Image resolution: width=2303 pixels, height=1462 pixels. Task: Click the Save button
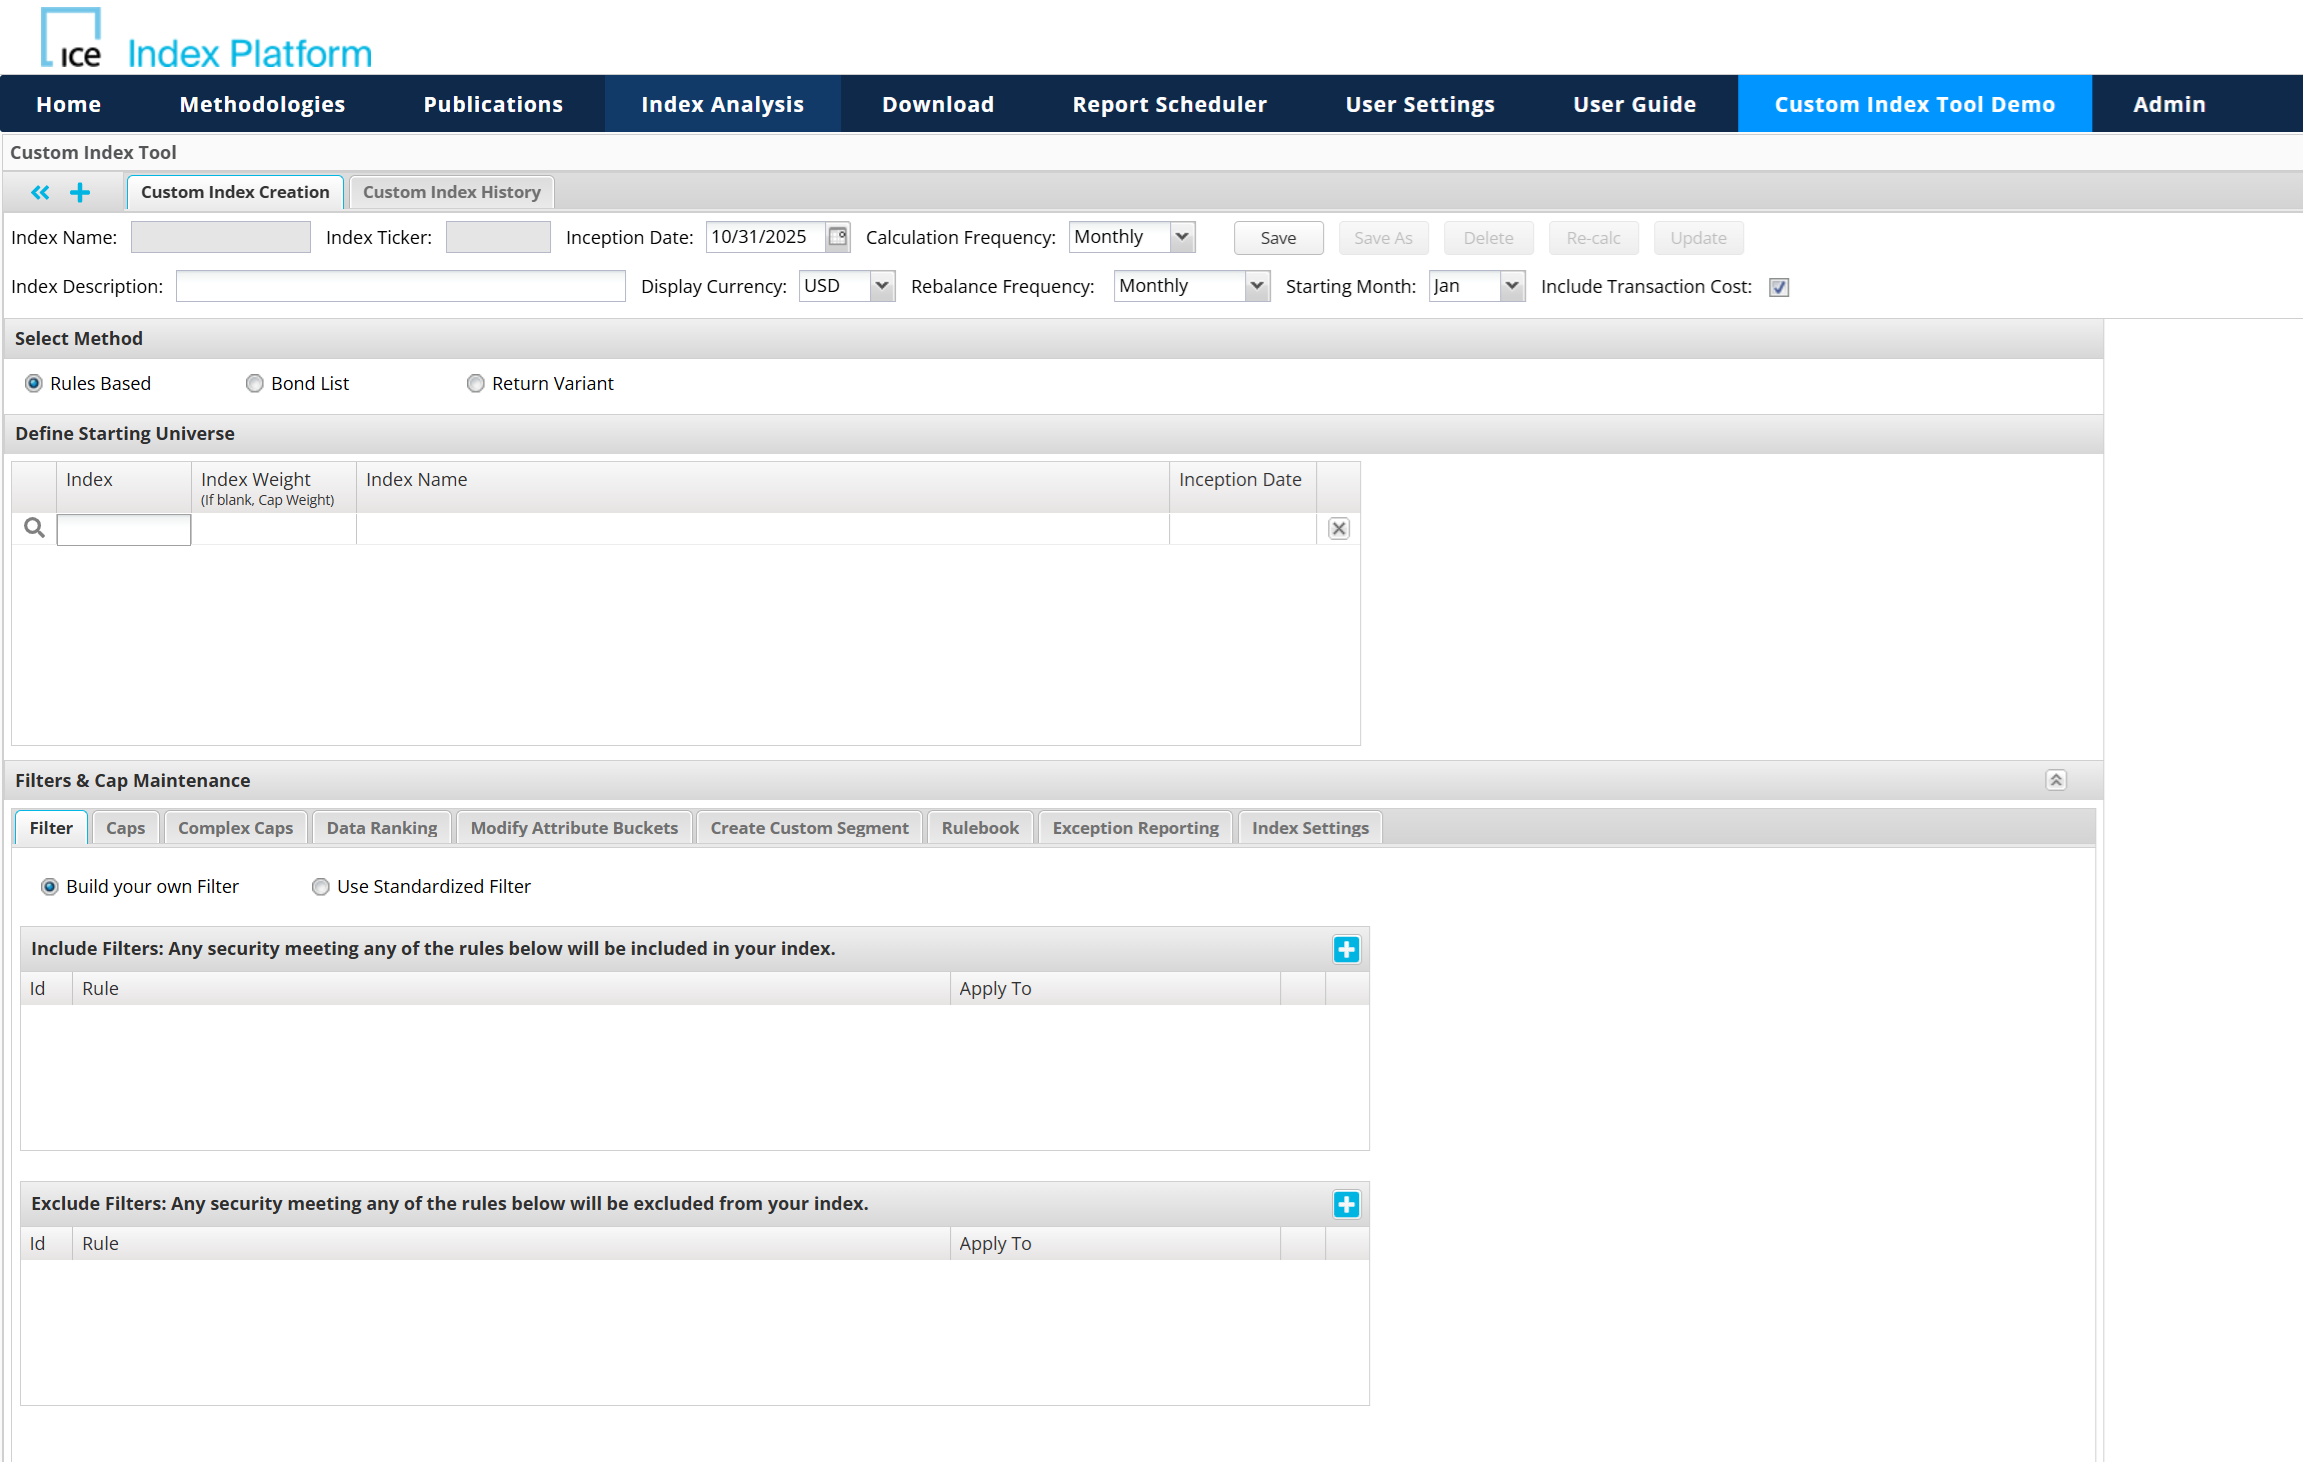coord(1277,238)
